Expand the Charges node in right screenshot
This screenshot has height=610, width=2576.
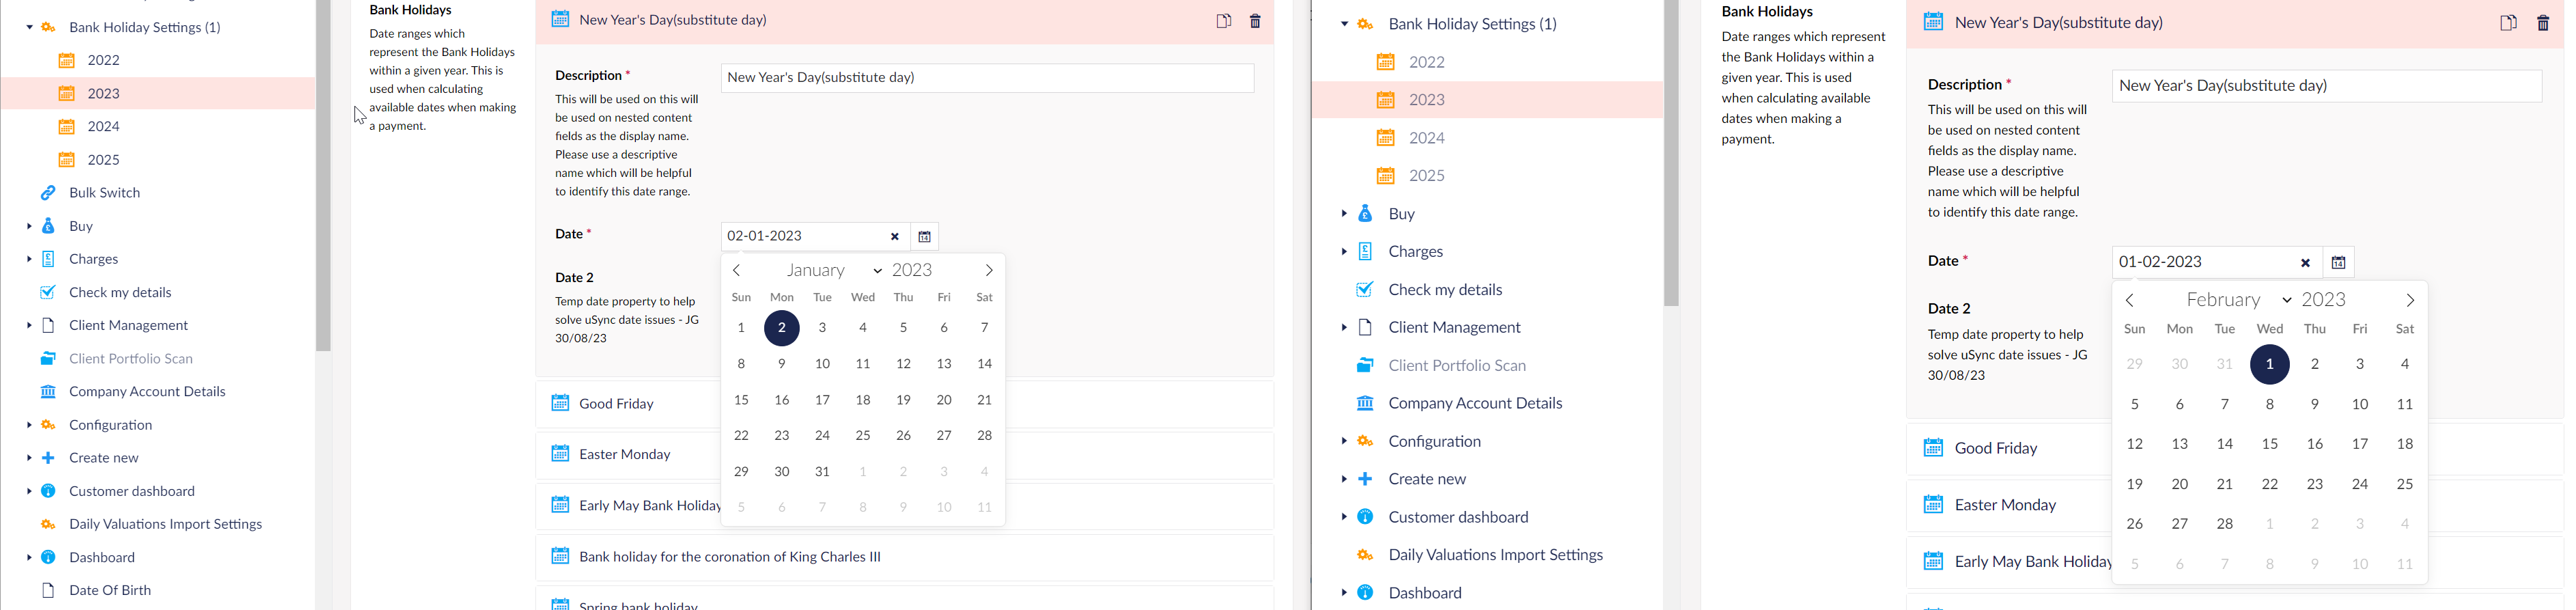1344,251
